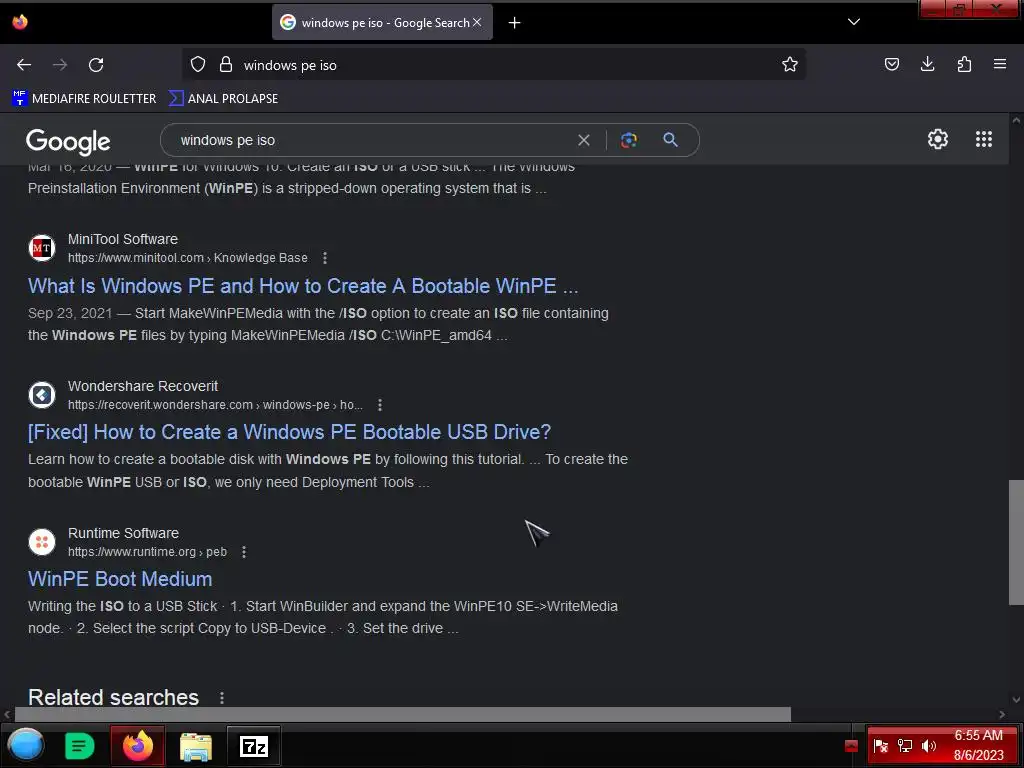The height and width of the screenshot is (768, 1024).
Task: Click the blue magnifier search button
Action: click(671, 140)
